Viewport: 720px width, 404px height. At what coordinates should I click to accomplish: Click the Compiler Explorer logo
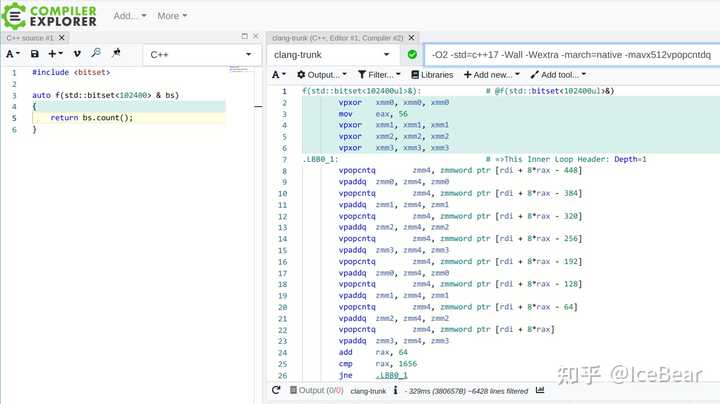point(48,16)
